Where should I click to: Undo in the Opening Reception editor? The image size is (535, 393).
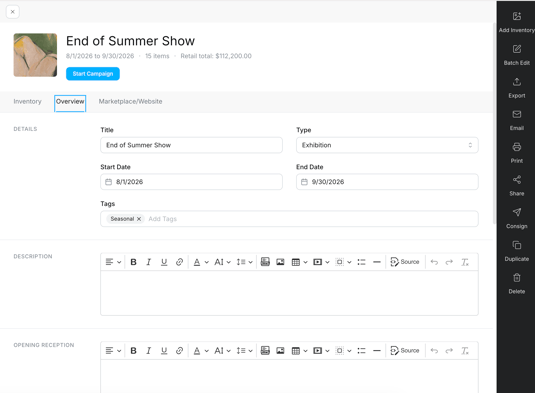(434, 351)
